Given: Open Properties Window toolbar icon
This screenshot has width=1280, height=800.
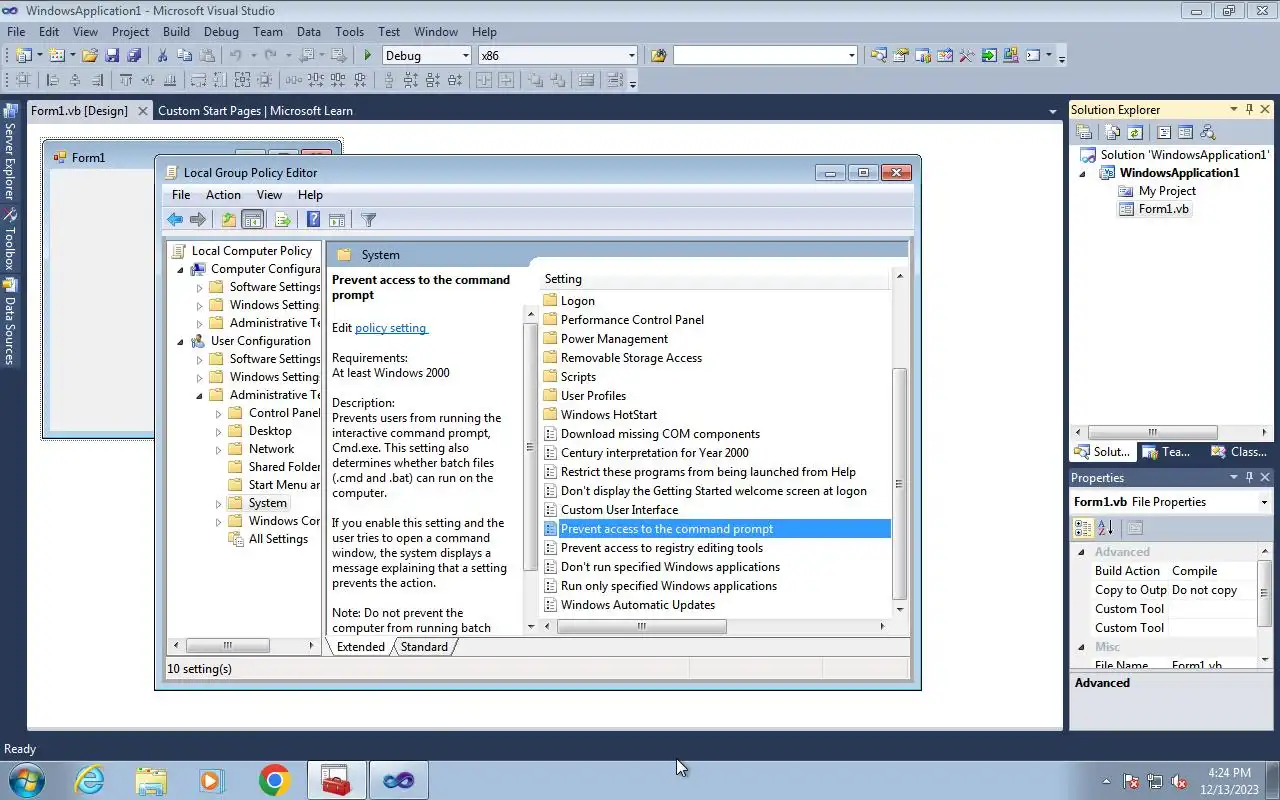Looking at the screenshot, I should point(901,56).
